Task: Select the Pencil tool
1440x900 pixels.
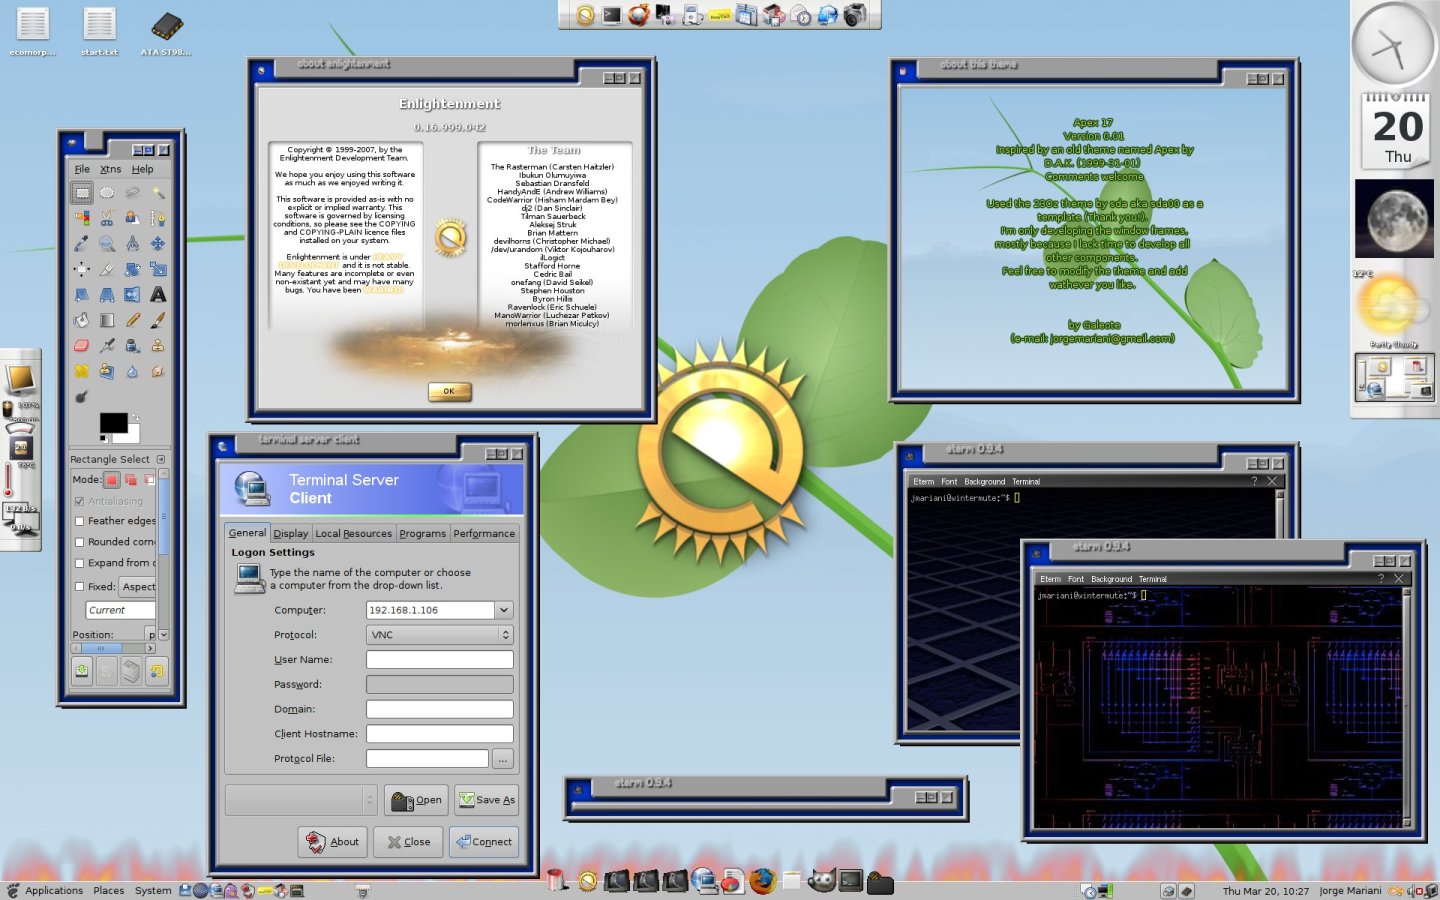Action: pyautogui.click(x=132, y=320)
